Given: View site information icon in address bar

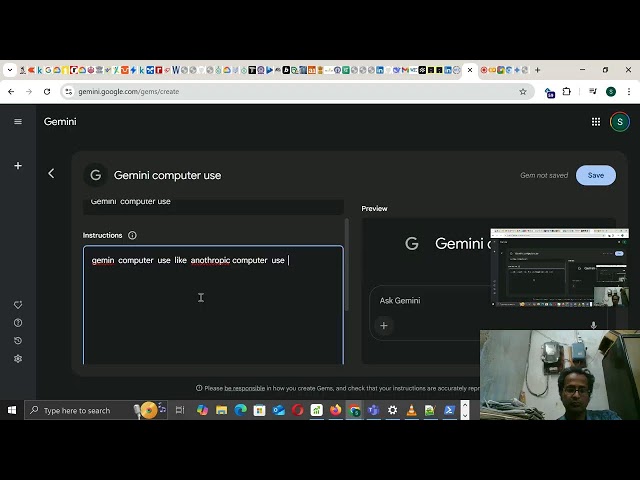Looking at the screenshot, I should click(x=69, y=91).
